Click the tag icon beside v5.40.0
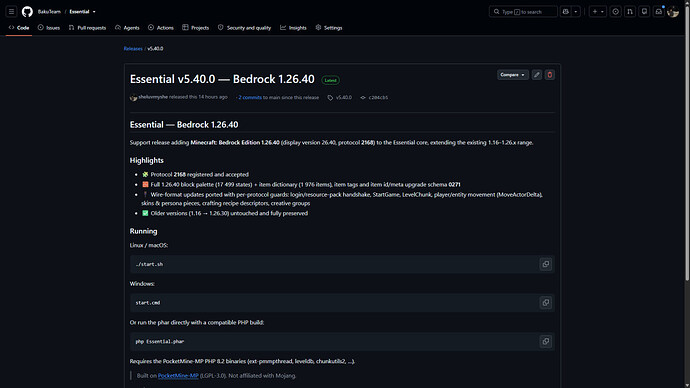690x388 pixels. click(x=330, y=98)
